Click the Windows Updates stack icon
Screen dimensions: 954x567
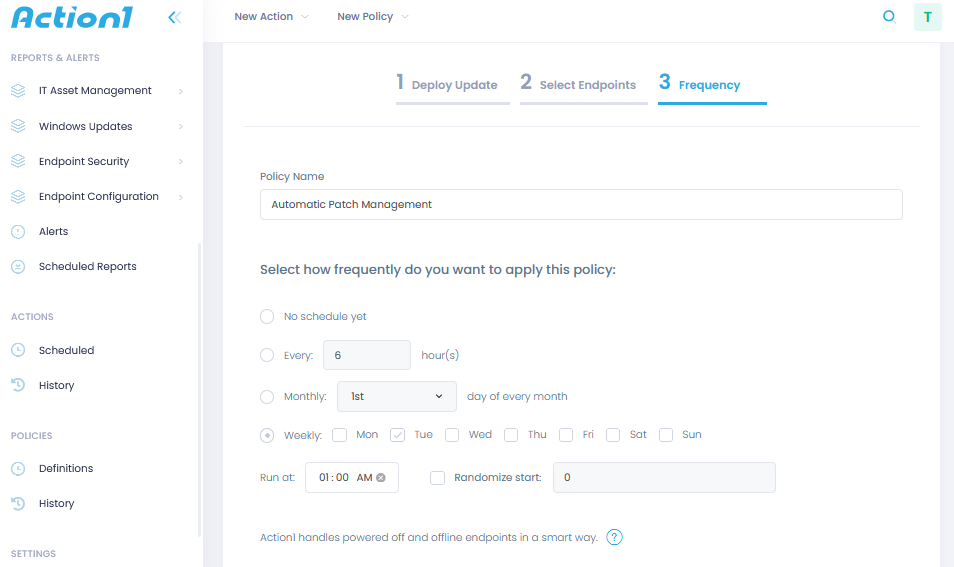click(18, 126)
